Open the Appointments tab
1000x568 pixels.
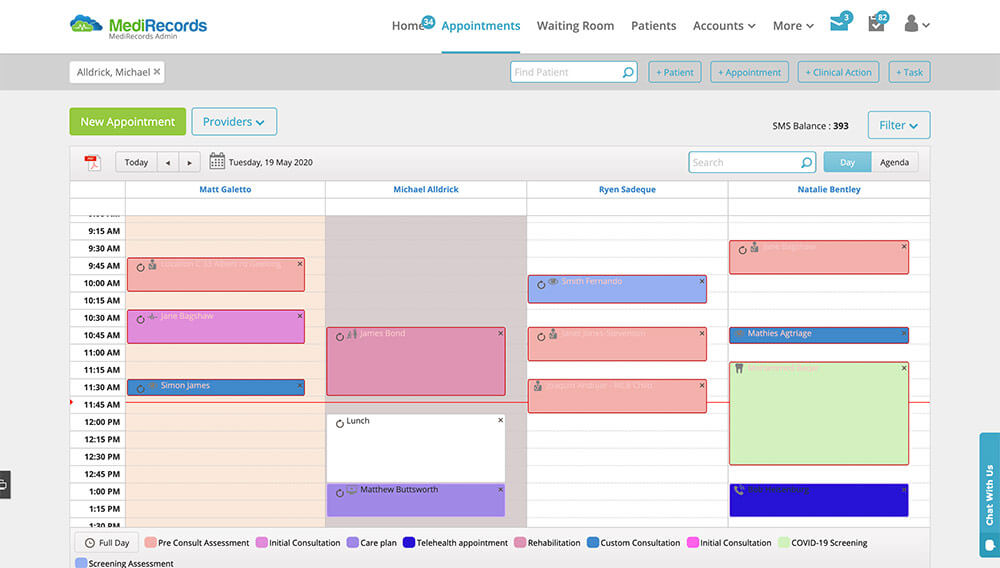tap(481, 25)
